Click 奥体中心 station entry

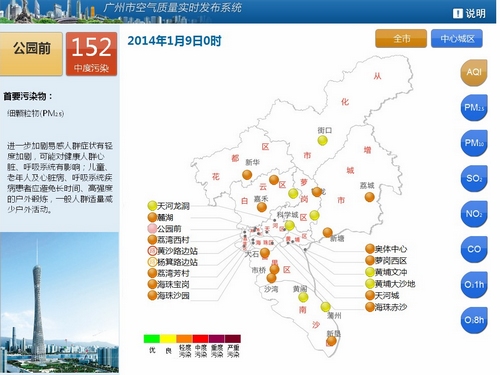[x=386, y=249]
